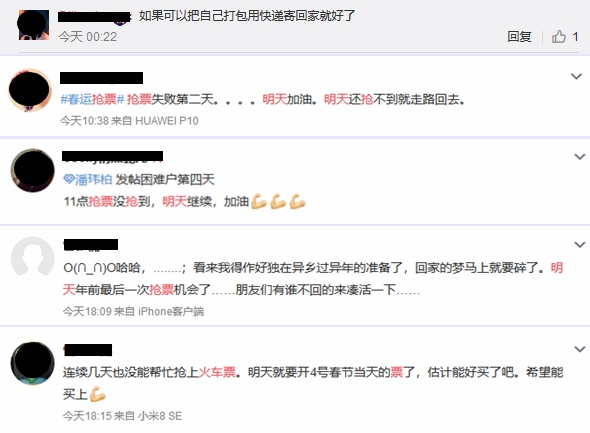Image resolution: width=590 pixels, height=433 pixels.
Task: Click the iPhone客户端 source link
Action: (x=171, y=311)
